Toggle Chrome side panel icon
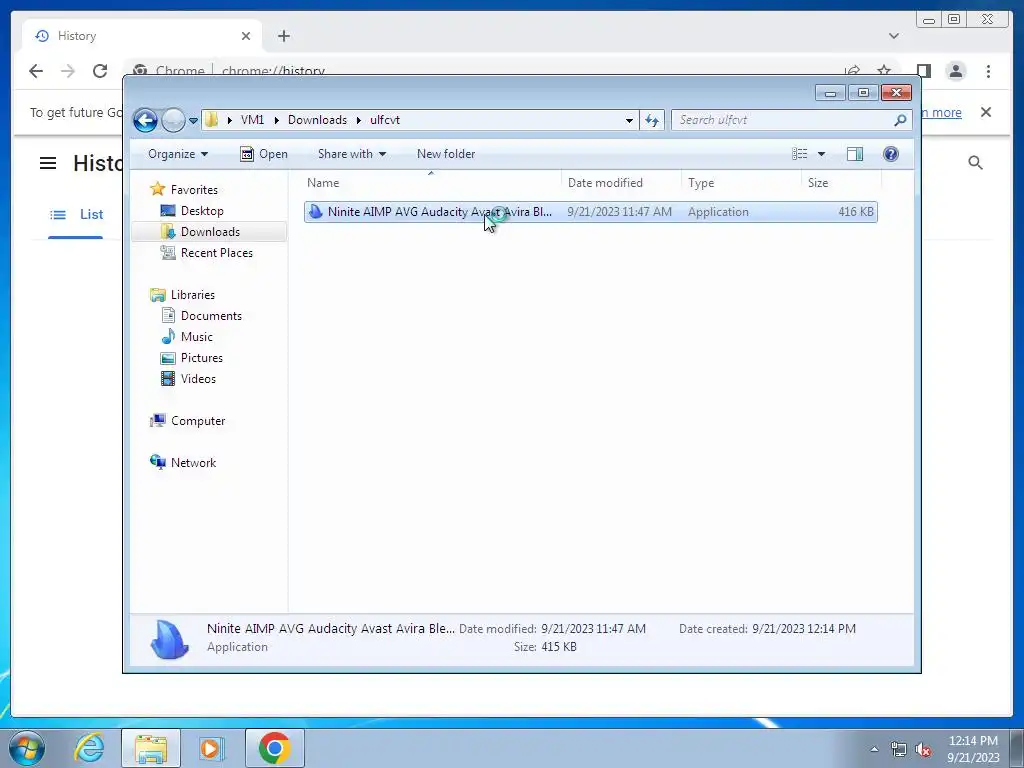This screenshot has height=768, width=1024. pos(923,71)
